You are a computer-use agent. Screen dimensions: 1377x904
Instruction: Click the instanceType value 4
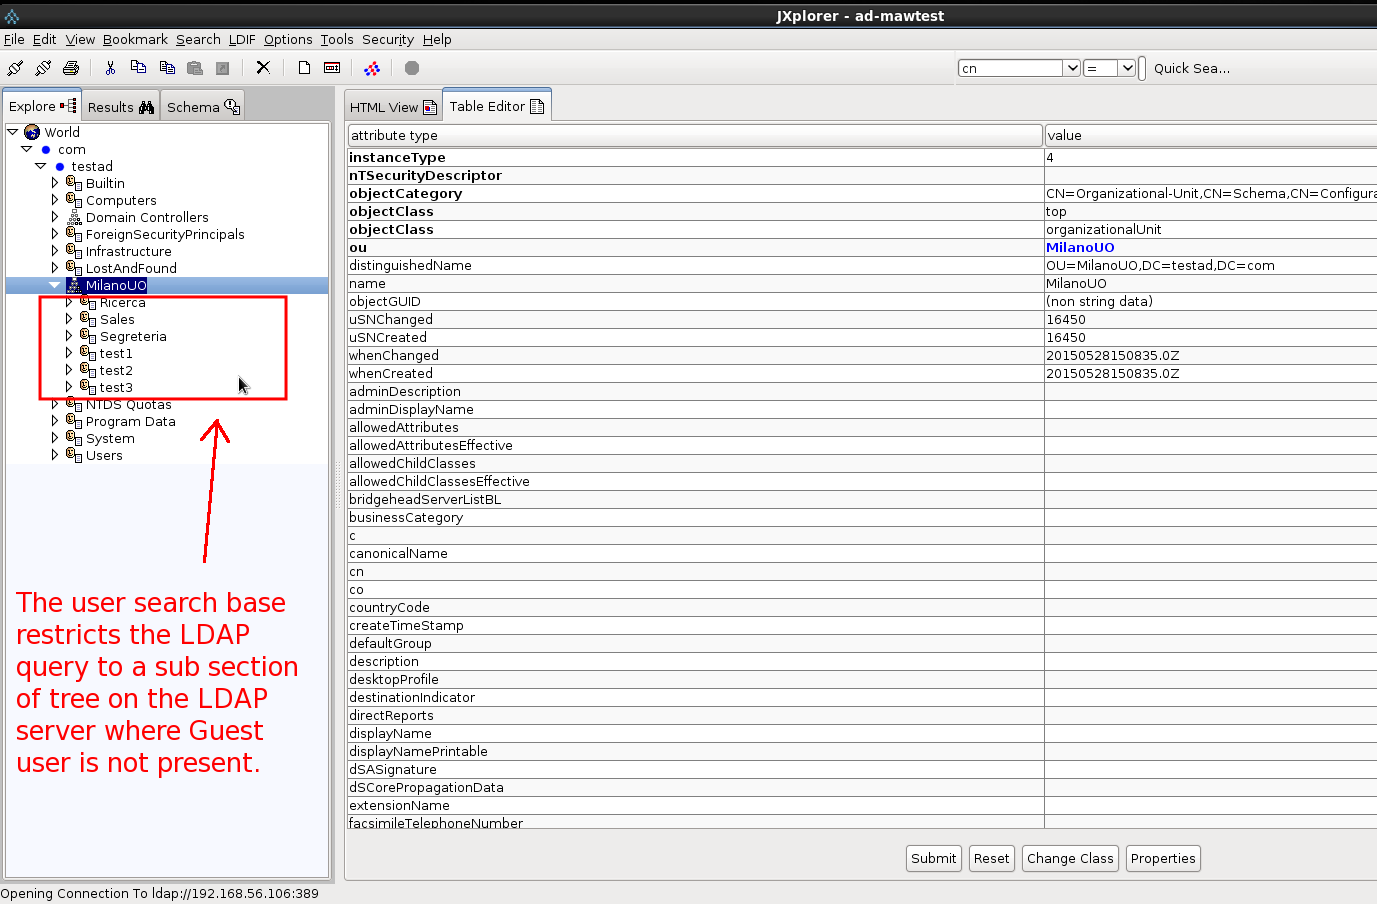point(1210,158)
